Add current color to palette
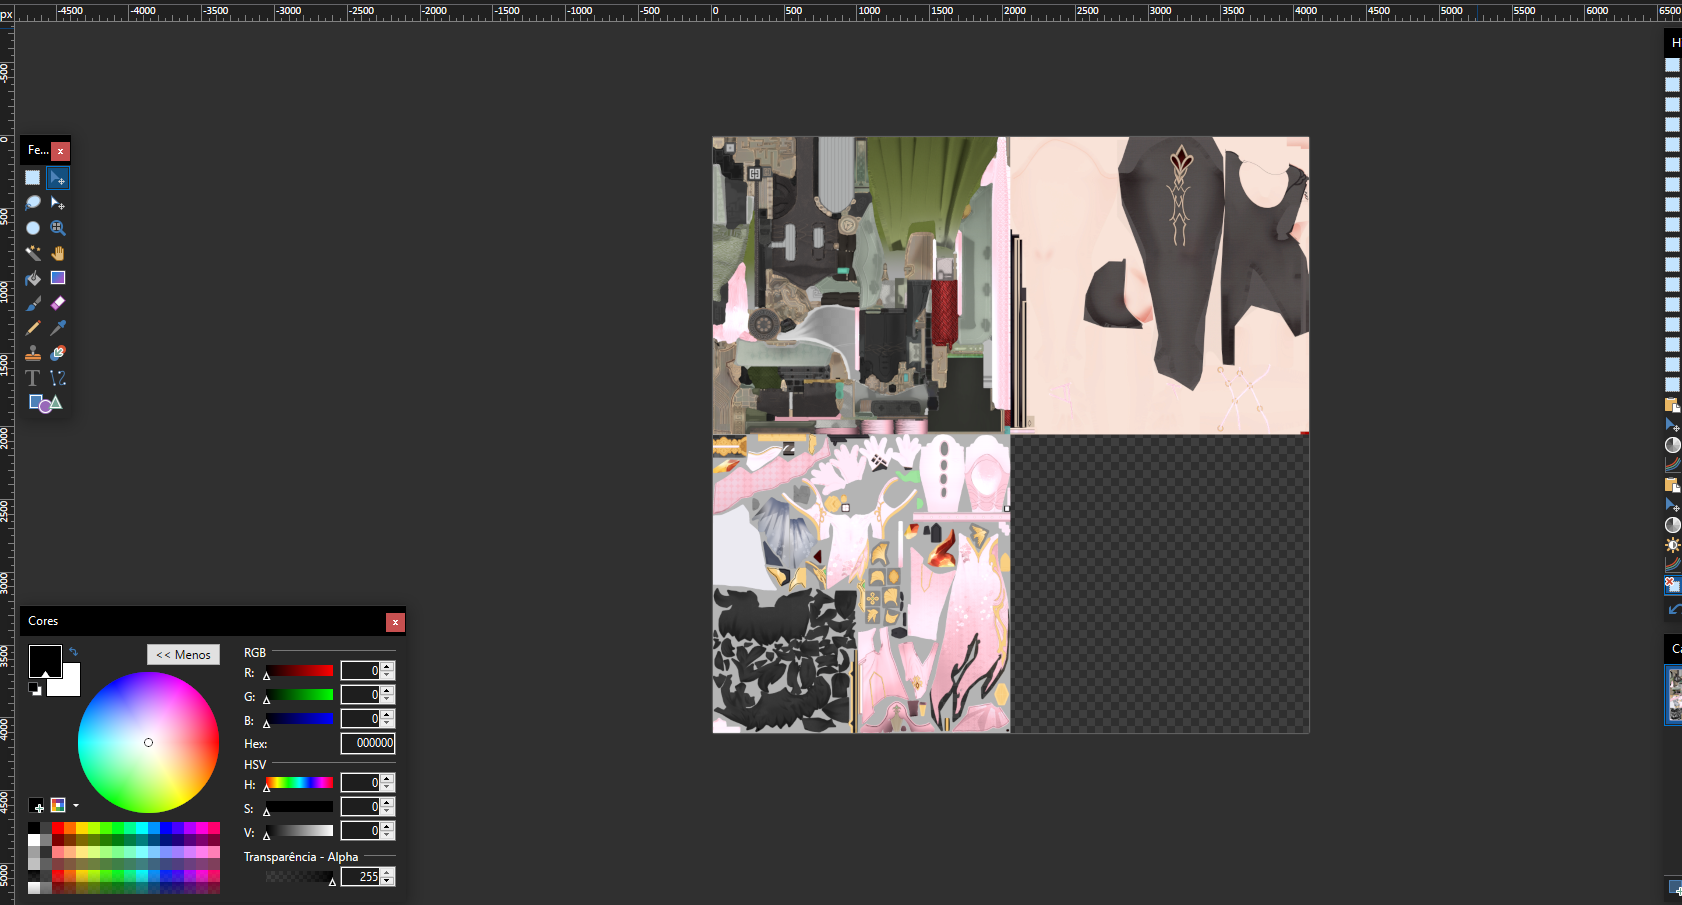Viewport: 1682px width, 905px height. pos(37,806)
